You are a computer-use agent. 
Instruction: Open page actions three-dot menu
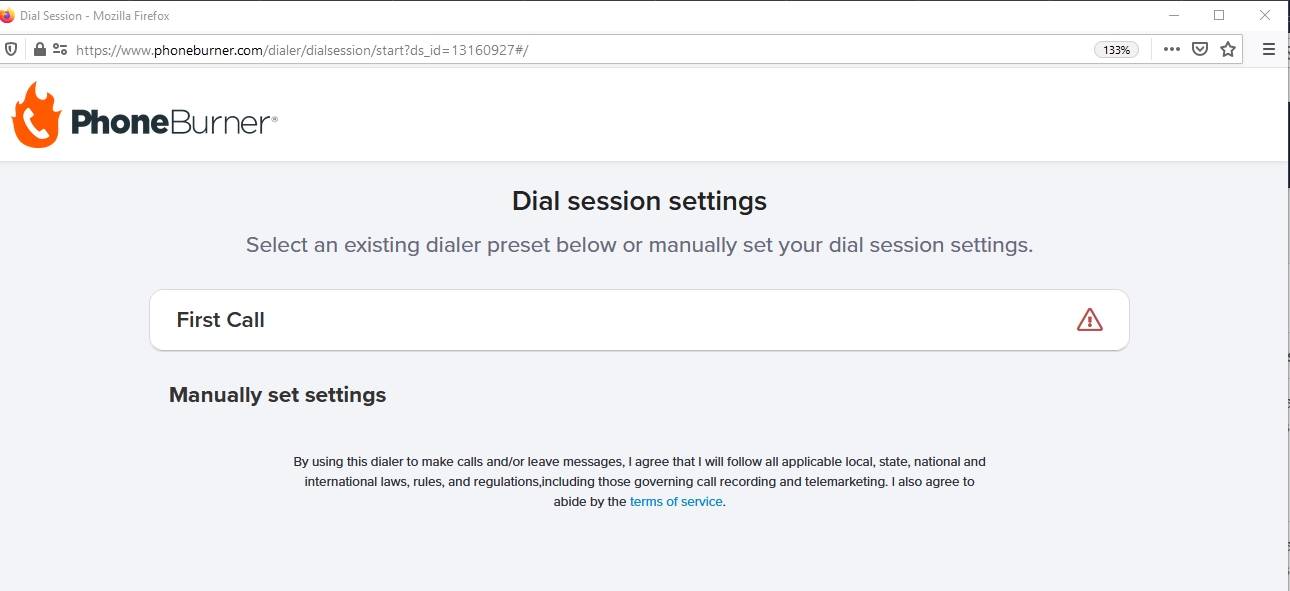click(1171, 49)
